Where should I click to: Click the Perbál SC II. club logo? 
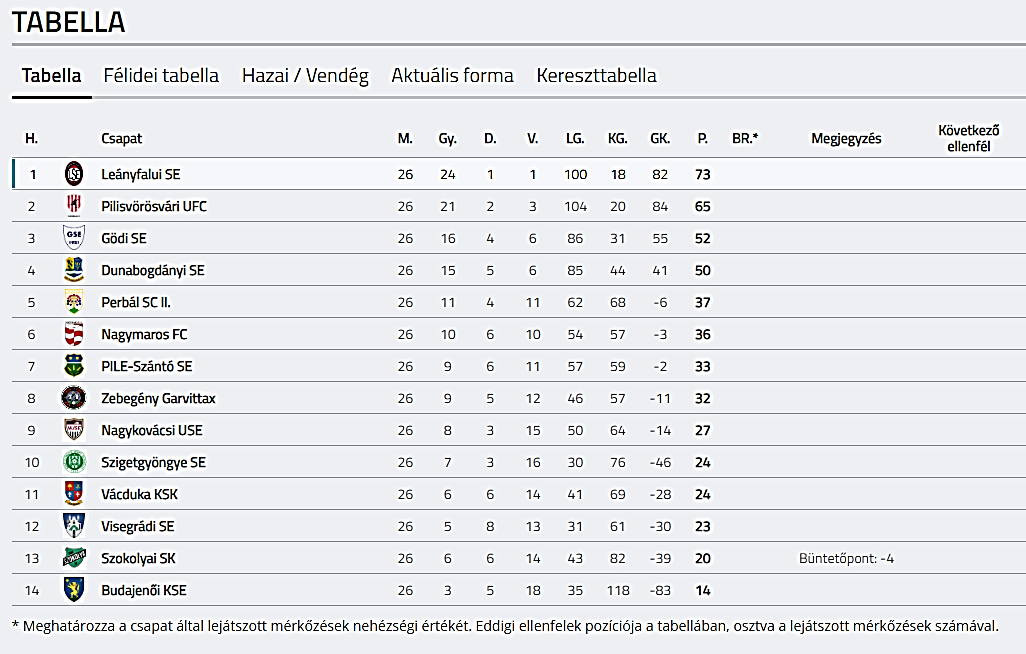click(x=74, y=302)
